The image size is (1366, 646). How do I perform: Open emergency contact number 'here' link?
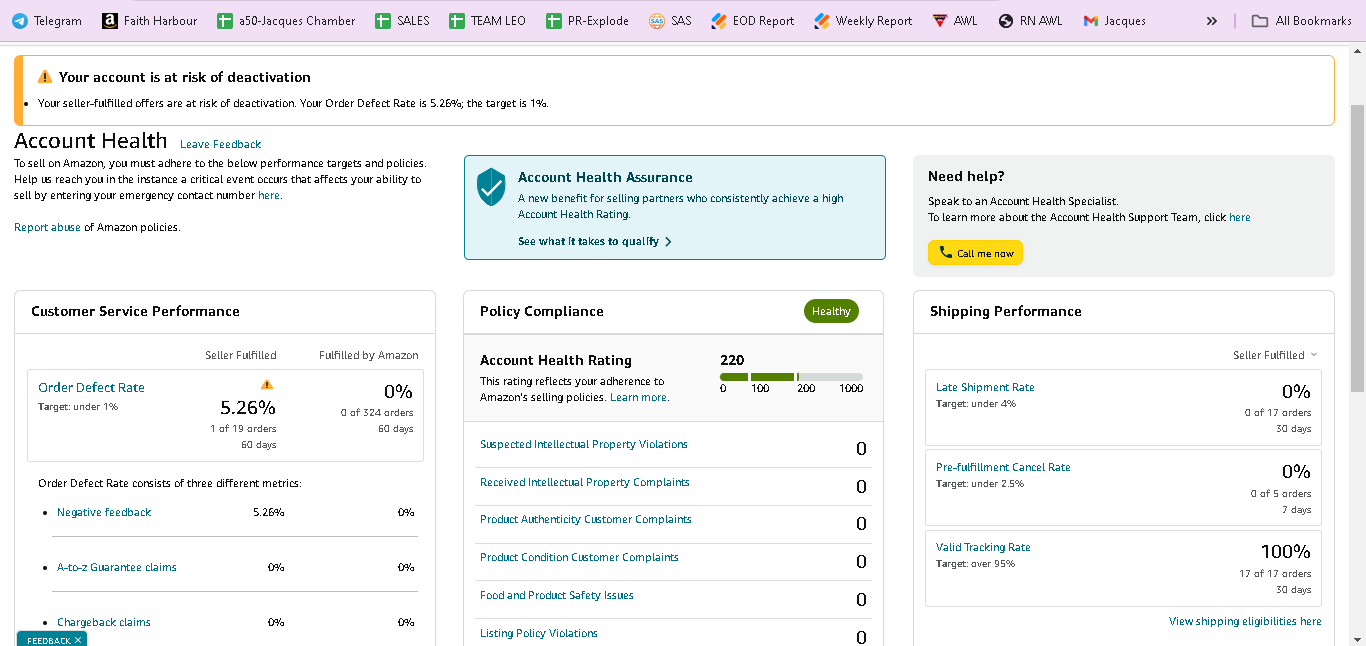tap(269, 195)
